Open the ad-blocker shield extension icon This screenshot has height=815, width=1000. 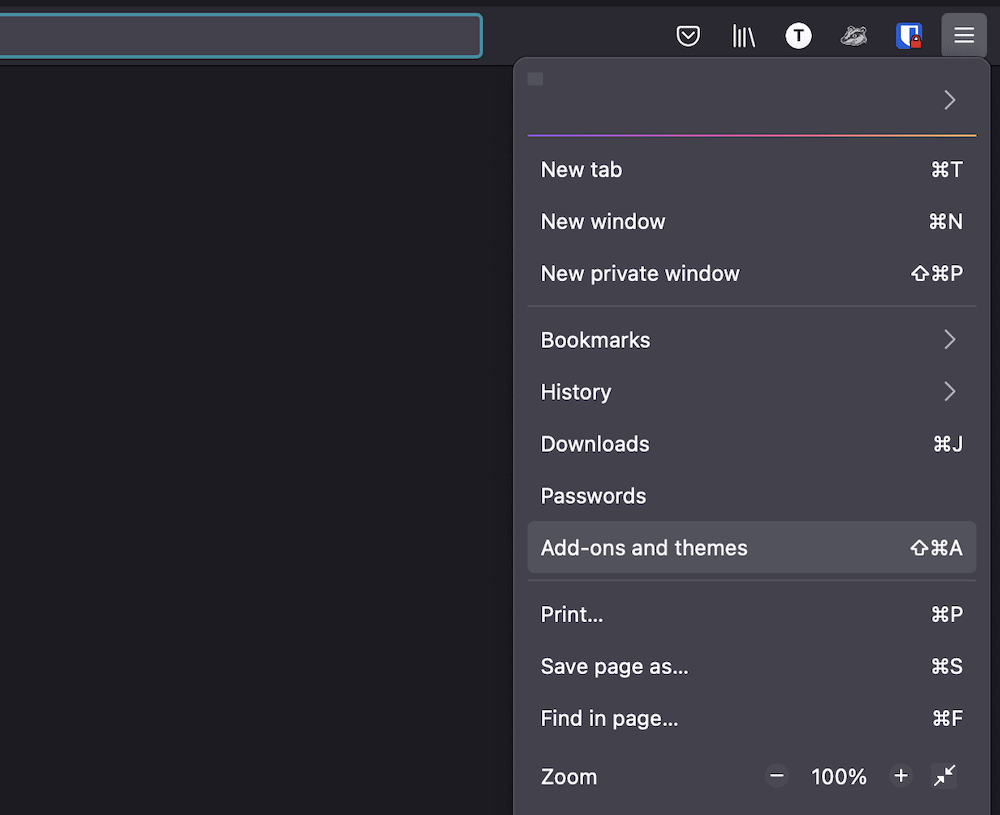pos(908,35)
